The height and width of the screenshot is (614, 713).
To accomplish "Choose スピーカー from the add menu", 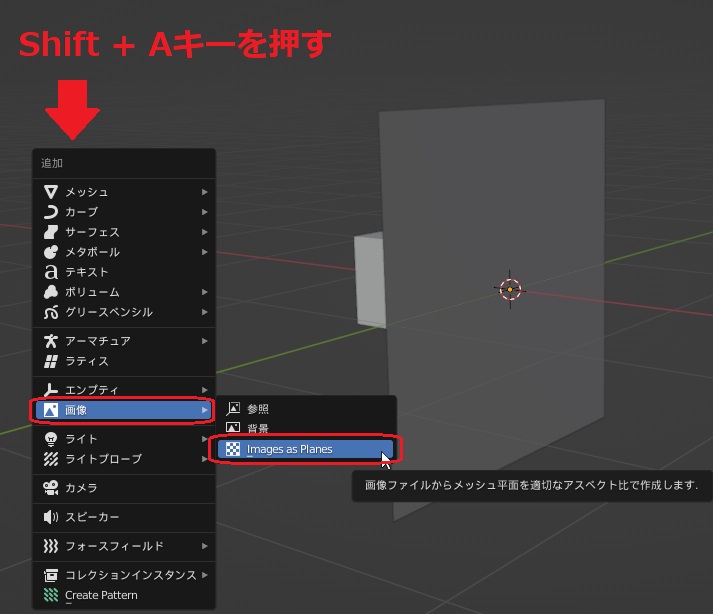I will tap(124, 517).
